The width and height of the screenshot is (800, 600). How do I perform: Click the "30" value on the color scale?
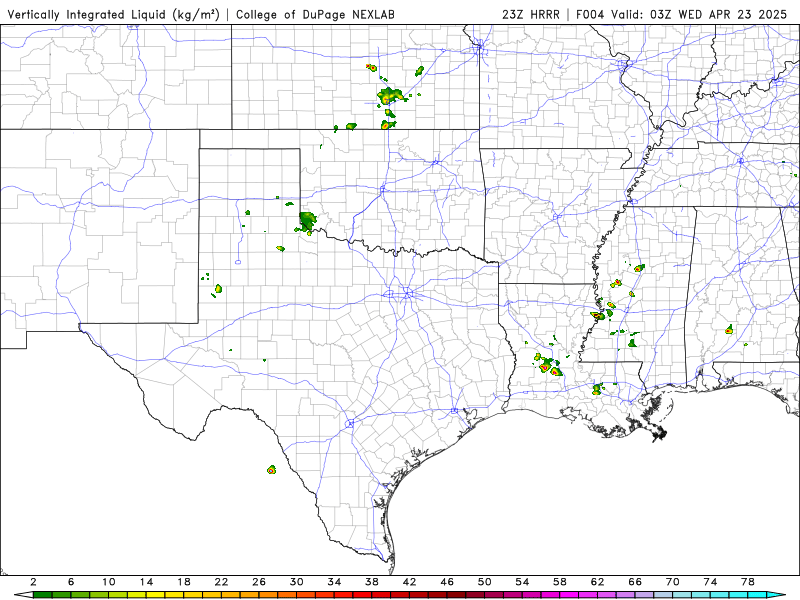point(297,582)
